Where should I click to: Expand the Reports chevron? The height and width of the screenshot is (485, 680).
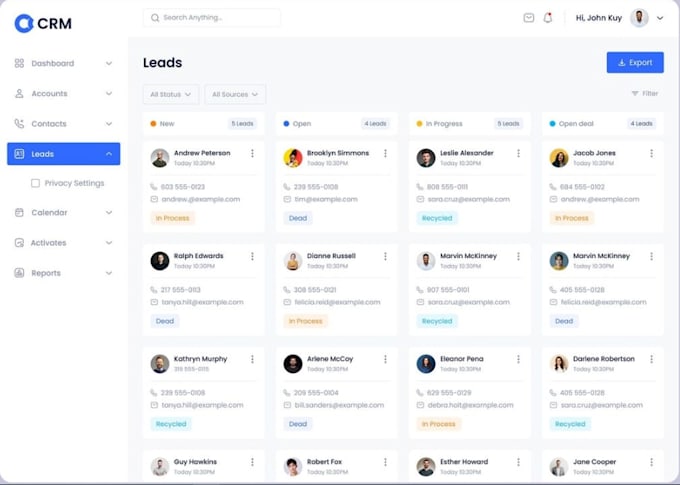(x=109, y=273)
